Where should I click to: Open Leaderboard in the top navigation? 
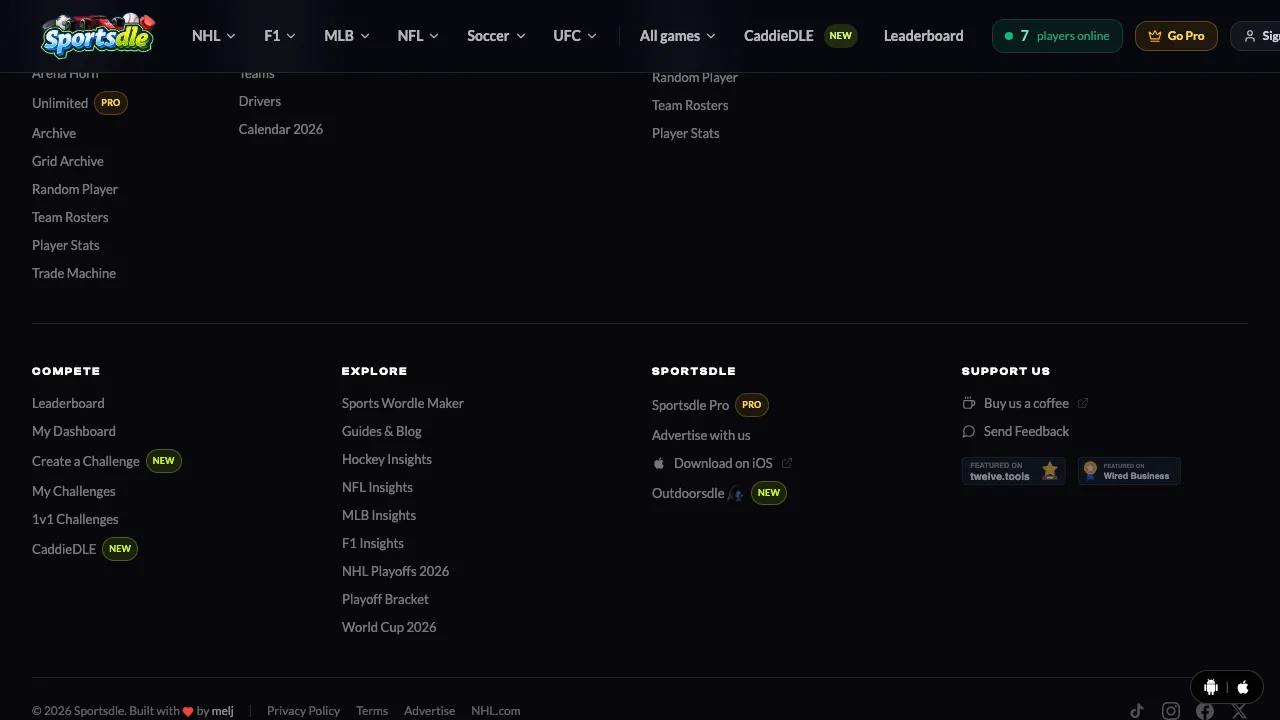(x=924, y=36)
